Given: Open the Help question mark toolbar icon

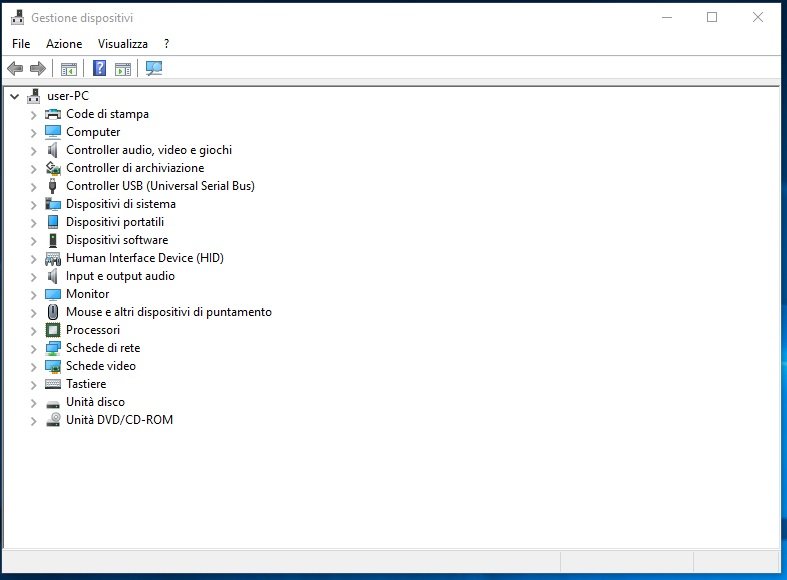Looking at the screenshot, I should (x=99, y=68).
